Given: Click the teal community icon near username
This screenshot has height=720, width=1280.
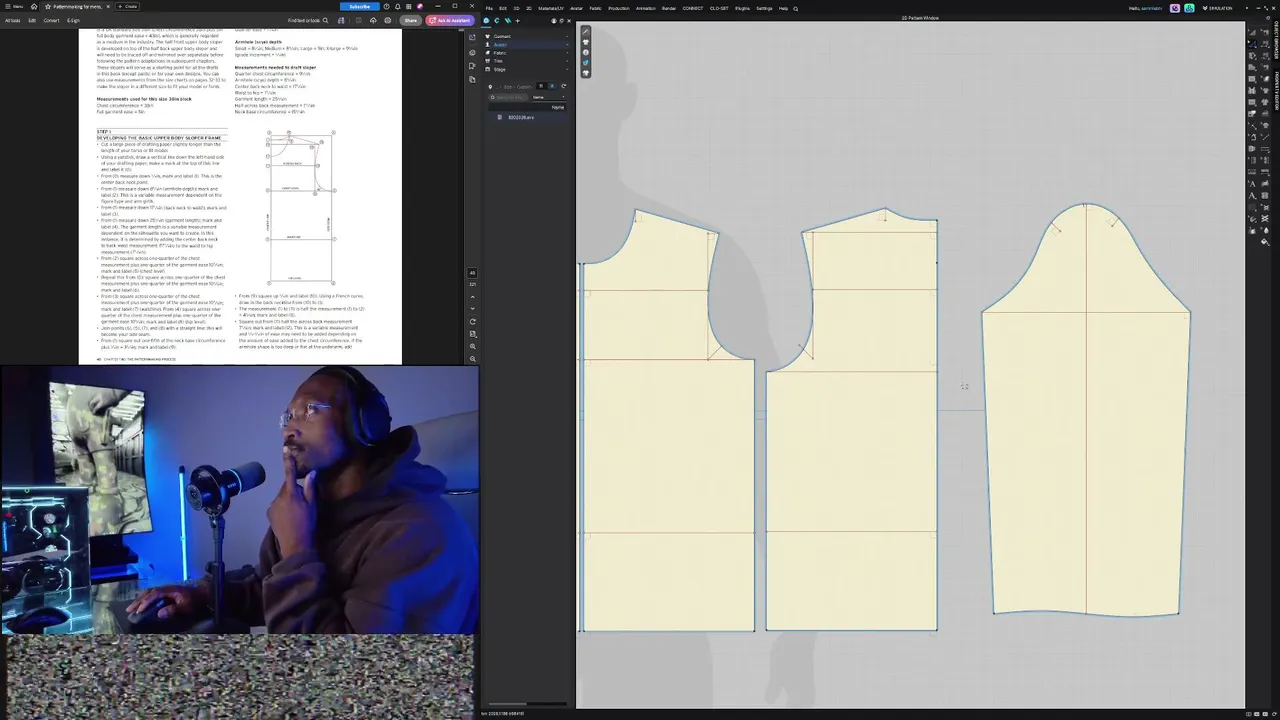Looking at the screenshot, I should [1189, 8].
